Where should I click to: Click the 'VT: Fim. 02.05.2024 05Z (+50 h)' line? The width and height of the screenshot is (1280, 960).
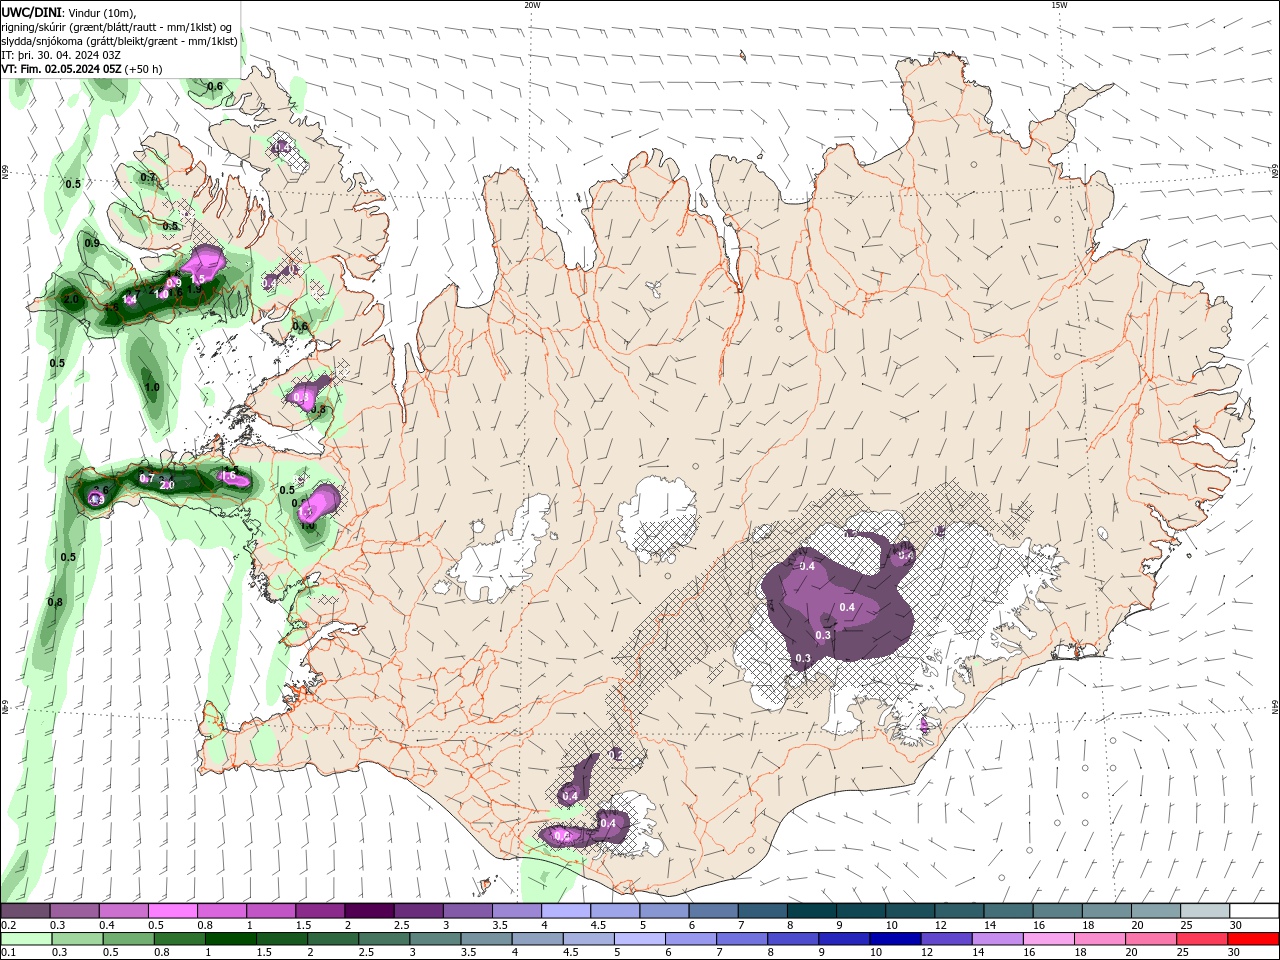coord(83,69)
